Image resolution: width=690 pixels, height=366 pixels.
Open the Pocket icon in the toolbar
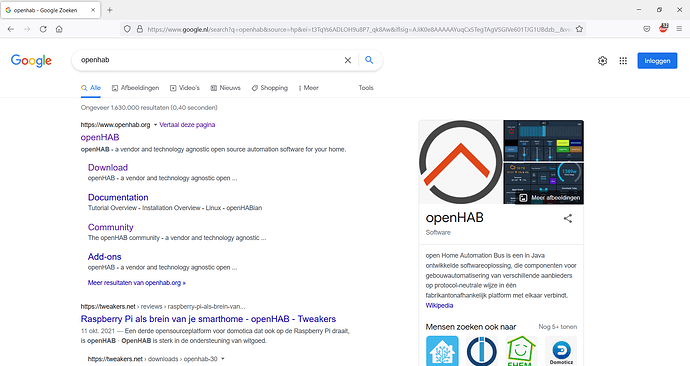646,29
